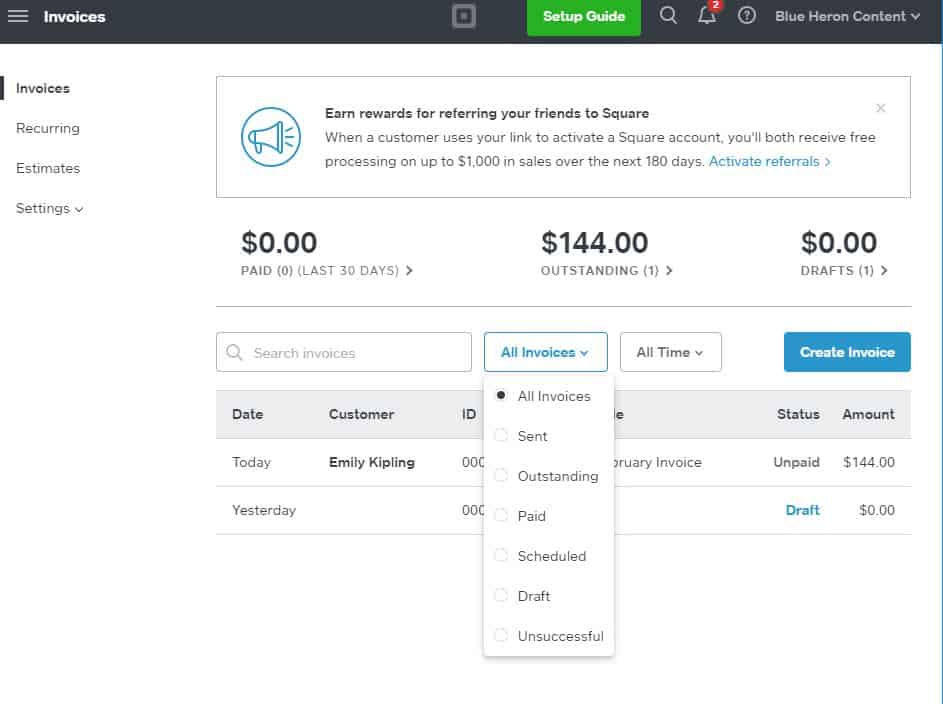Go to Invoices in sidebar
943x704 pixels.
pos(43,88)
